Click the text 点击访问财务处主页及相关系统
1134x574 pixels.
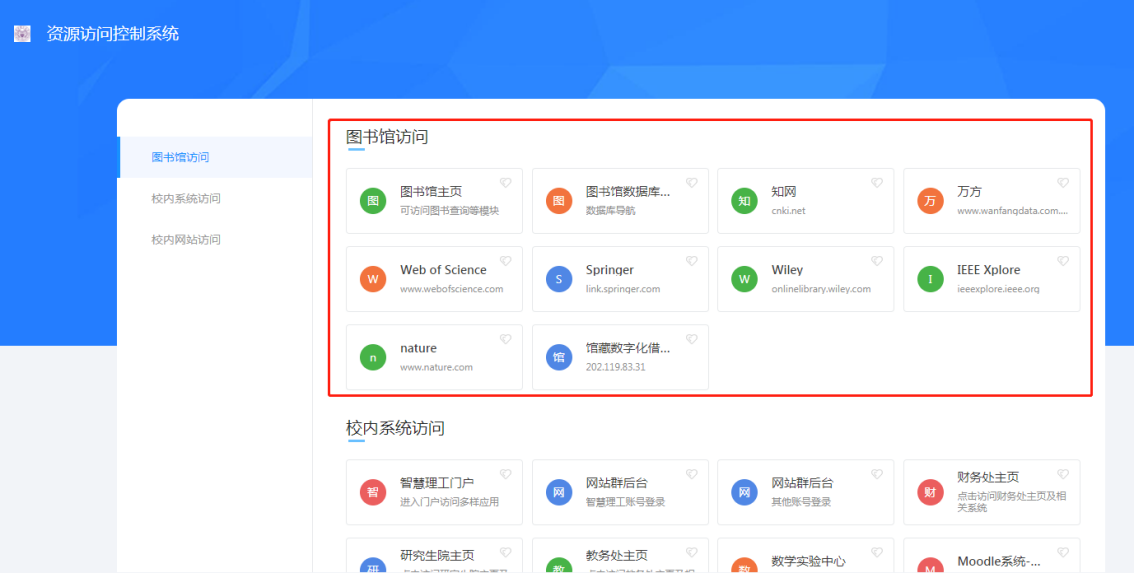click(x=1012, y=502)
